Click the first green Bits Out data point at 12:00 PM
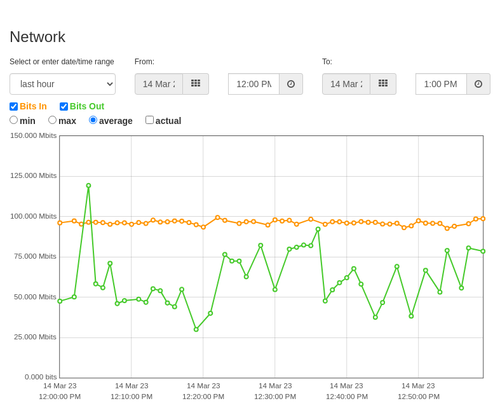This screenshot has height=403, width=500. [60, 301]
